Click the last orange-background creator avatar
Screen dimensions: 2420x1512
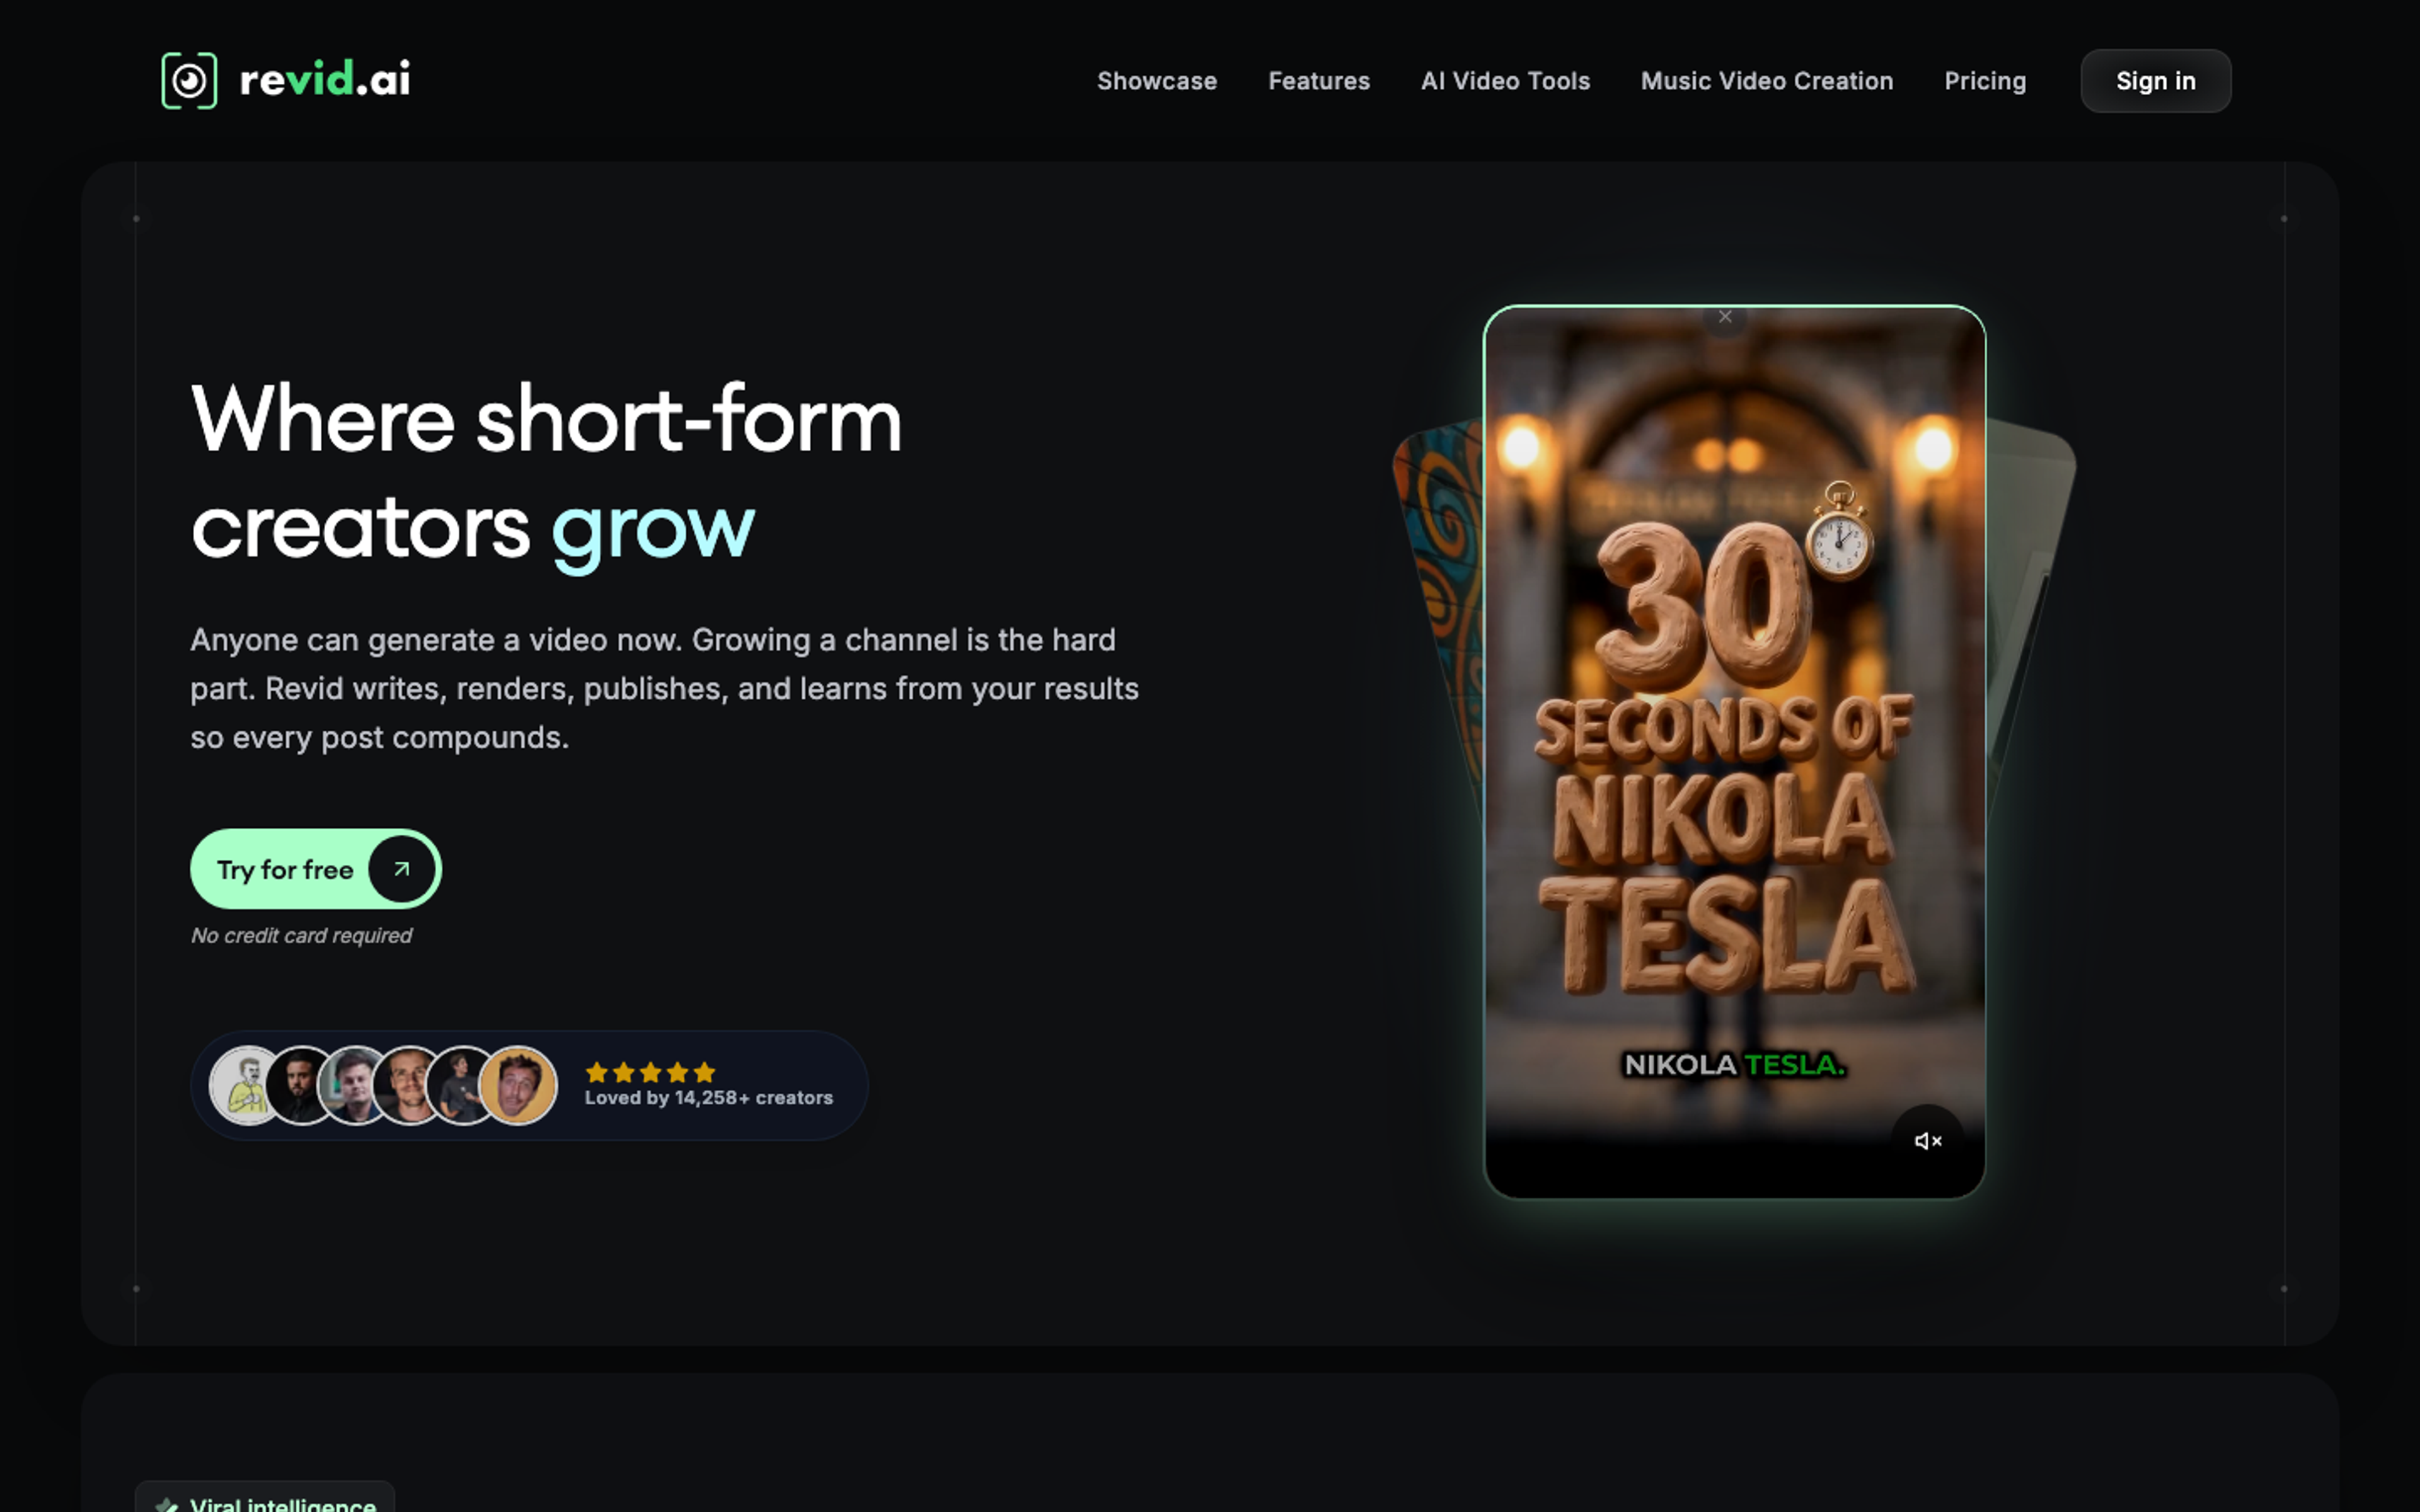pos(518,1086)
